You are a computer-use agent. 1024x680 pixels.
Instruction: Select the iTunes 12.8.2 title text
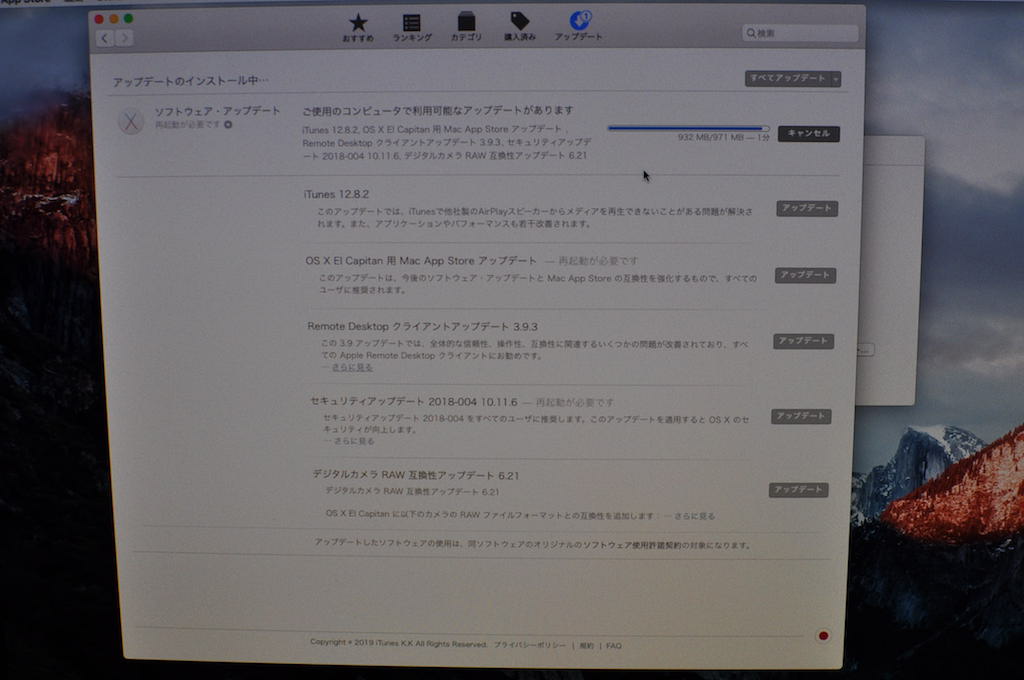tap(336, 194)
